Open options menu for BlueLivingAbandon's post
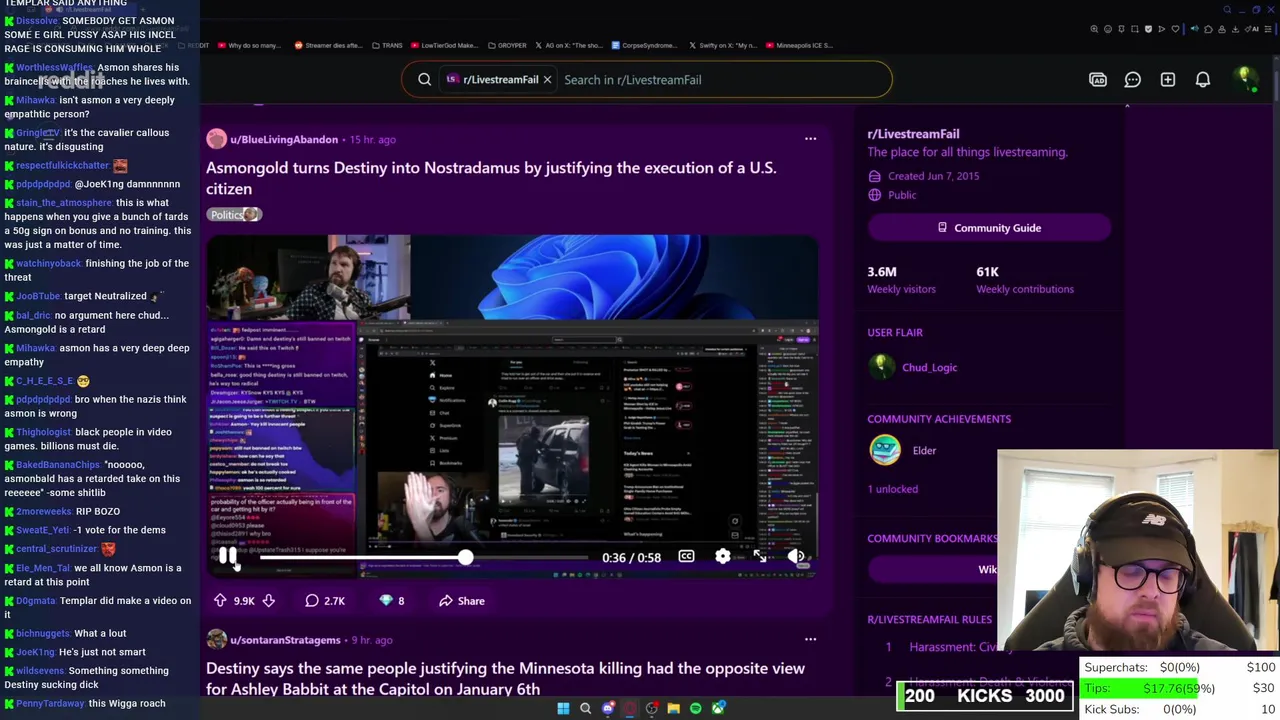 (x=810, y=139)
